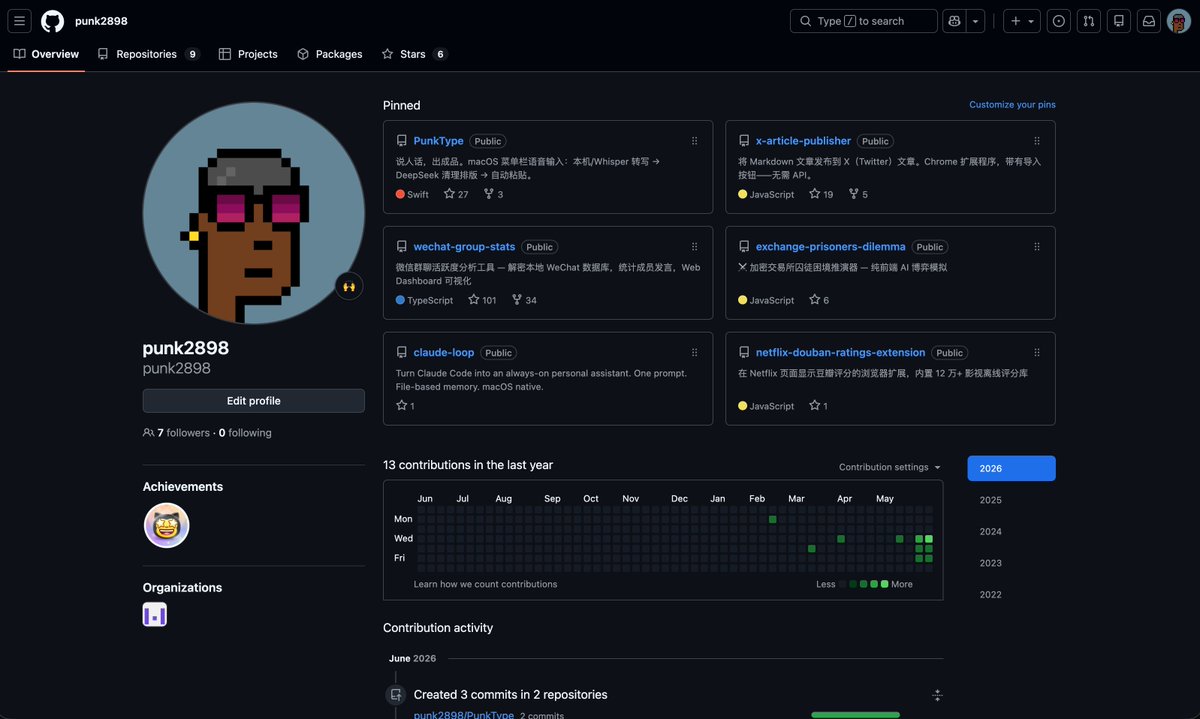Open Repositories icon in the header
The height and width of the screenshot is (719, 1200).
click(1119, 21)
